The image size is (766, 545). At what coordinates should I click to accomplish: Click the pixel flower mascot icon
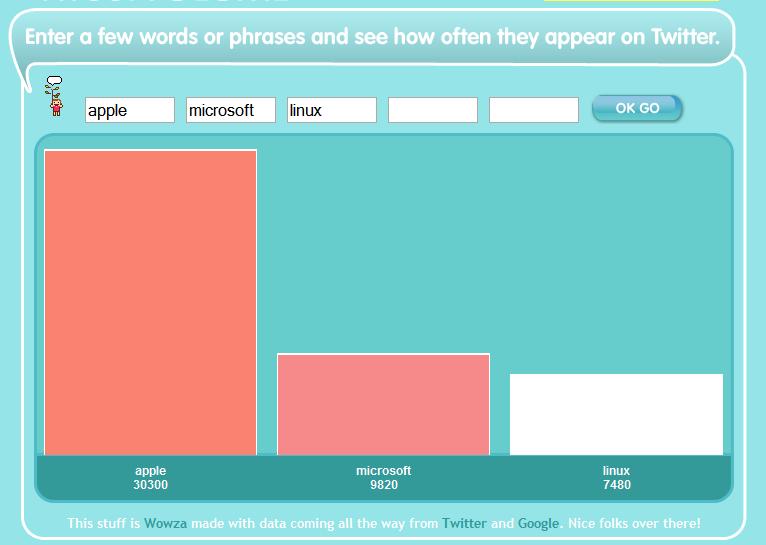pos(56,95)
